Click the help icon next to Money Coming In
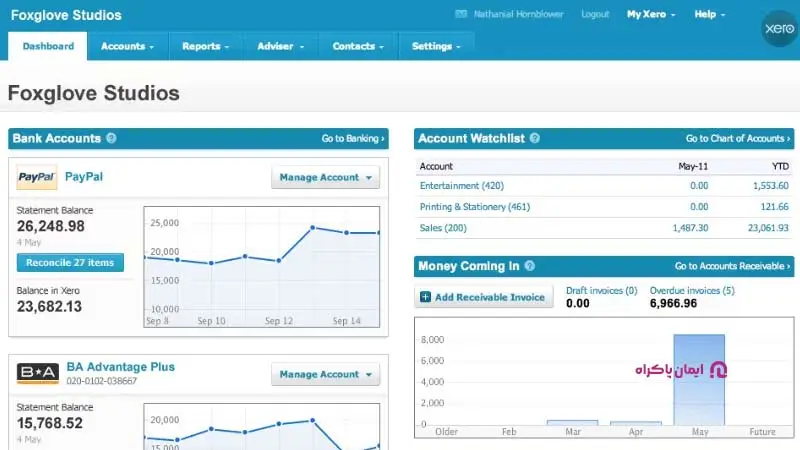 [x=530, y=266]
